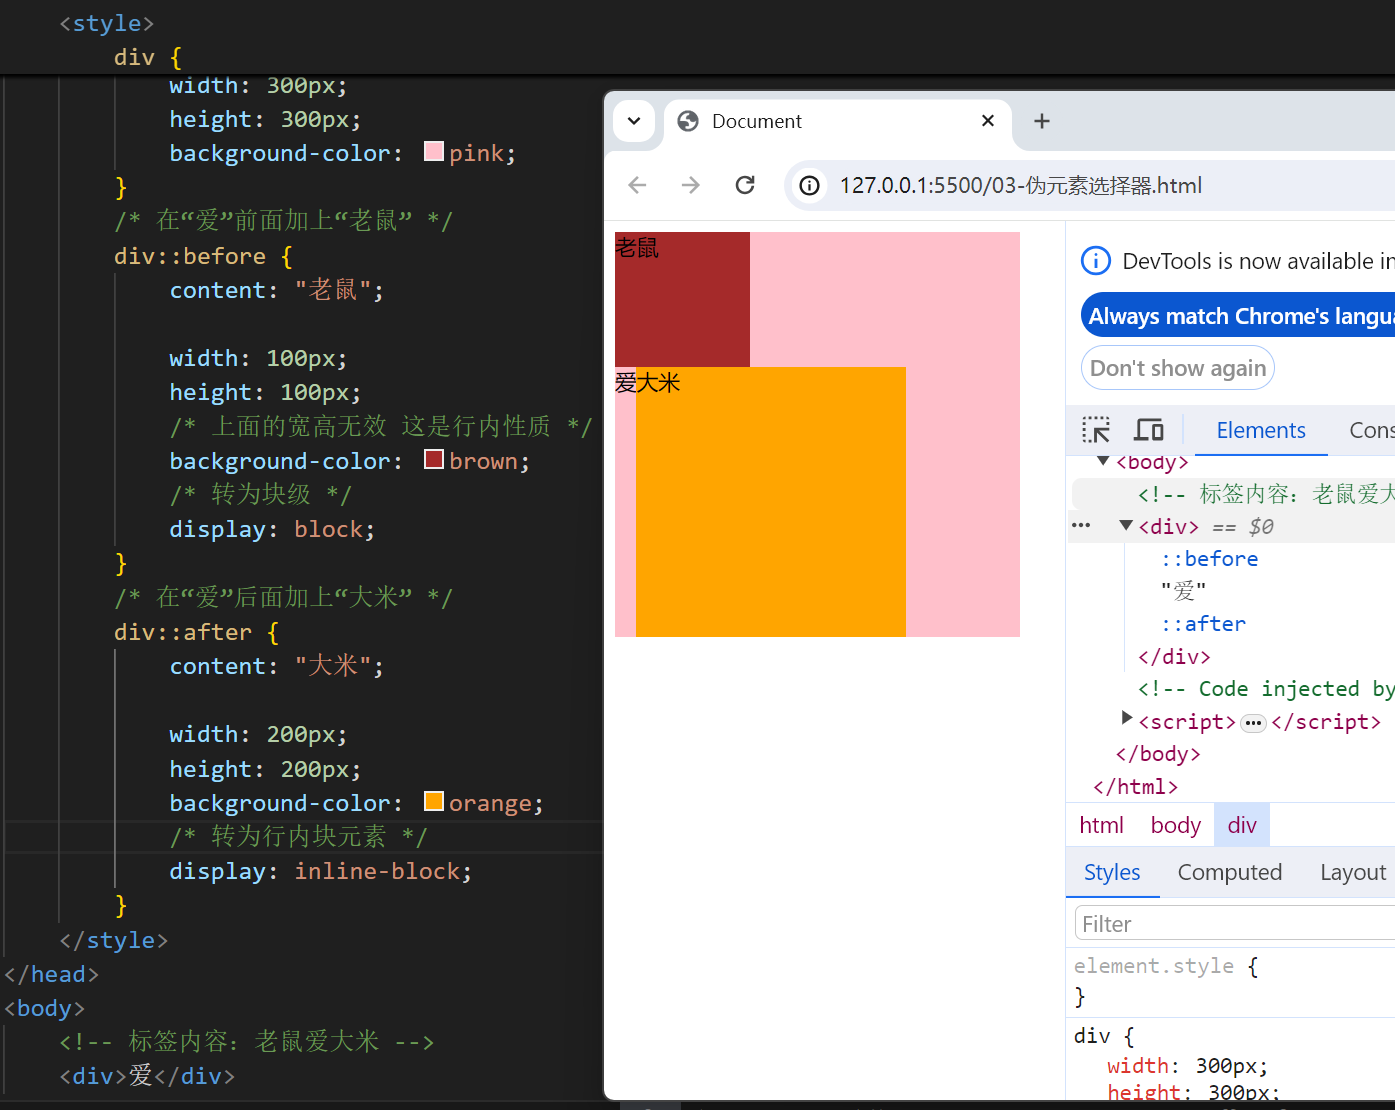Click div in the breadcrumb bar
1395x1110 pixels.
point(1242,825)
